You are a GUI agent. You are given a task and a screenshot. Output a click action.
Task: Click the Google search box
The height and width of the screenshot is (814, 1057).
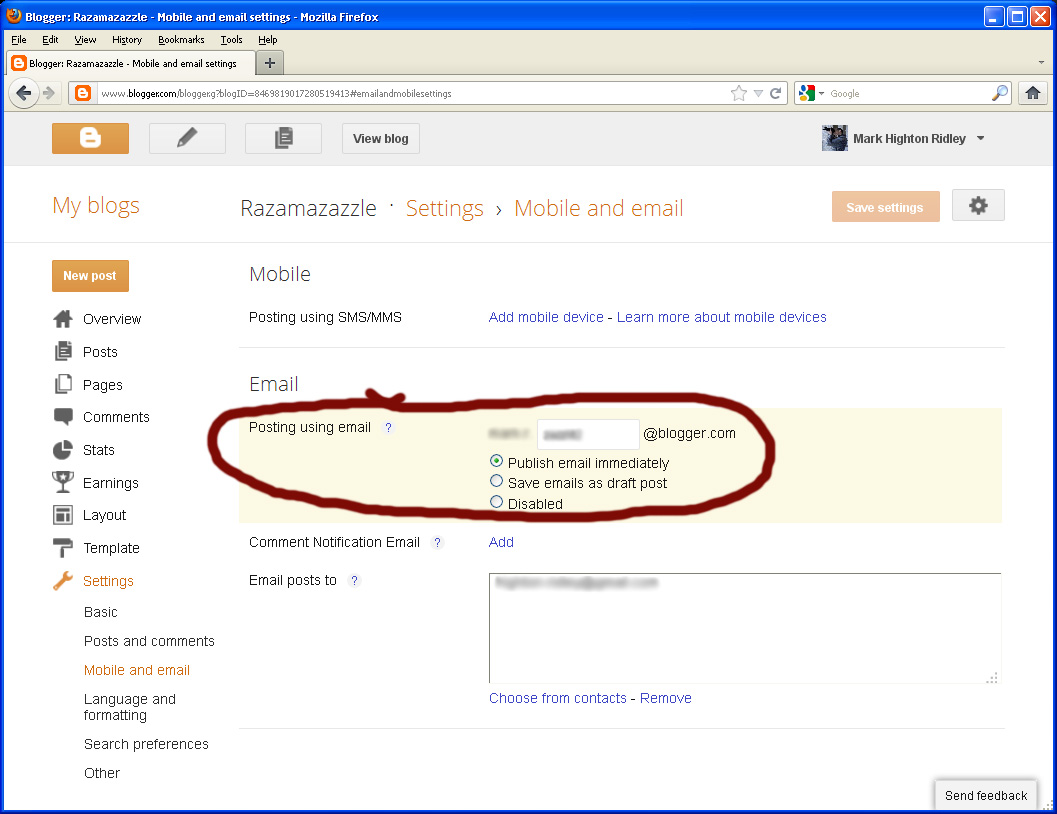coord(908,94)
